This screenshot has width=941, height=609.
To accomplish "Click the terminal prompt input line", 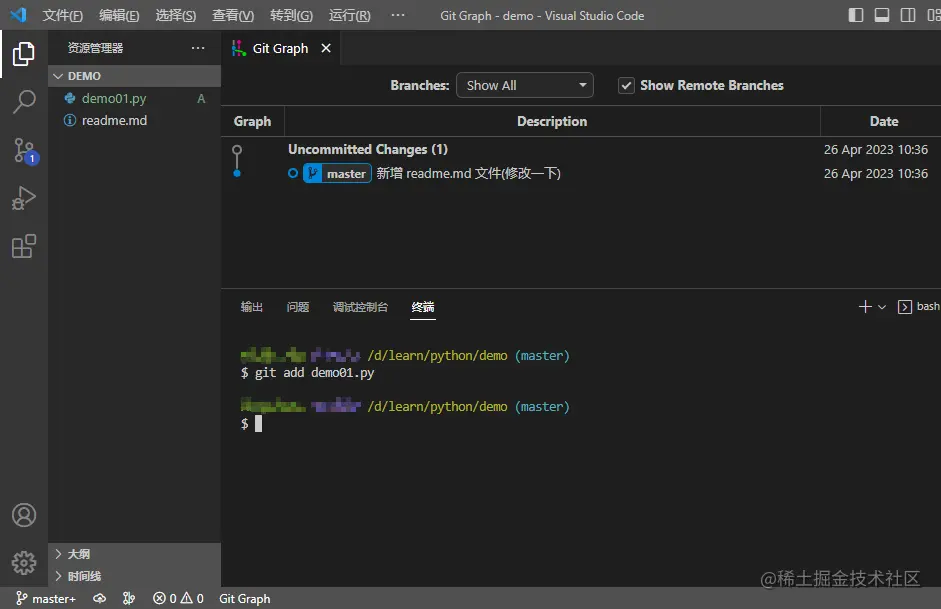I will 251,424.
